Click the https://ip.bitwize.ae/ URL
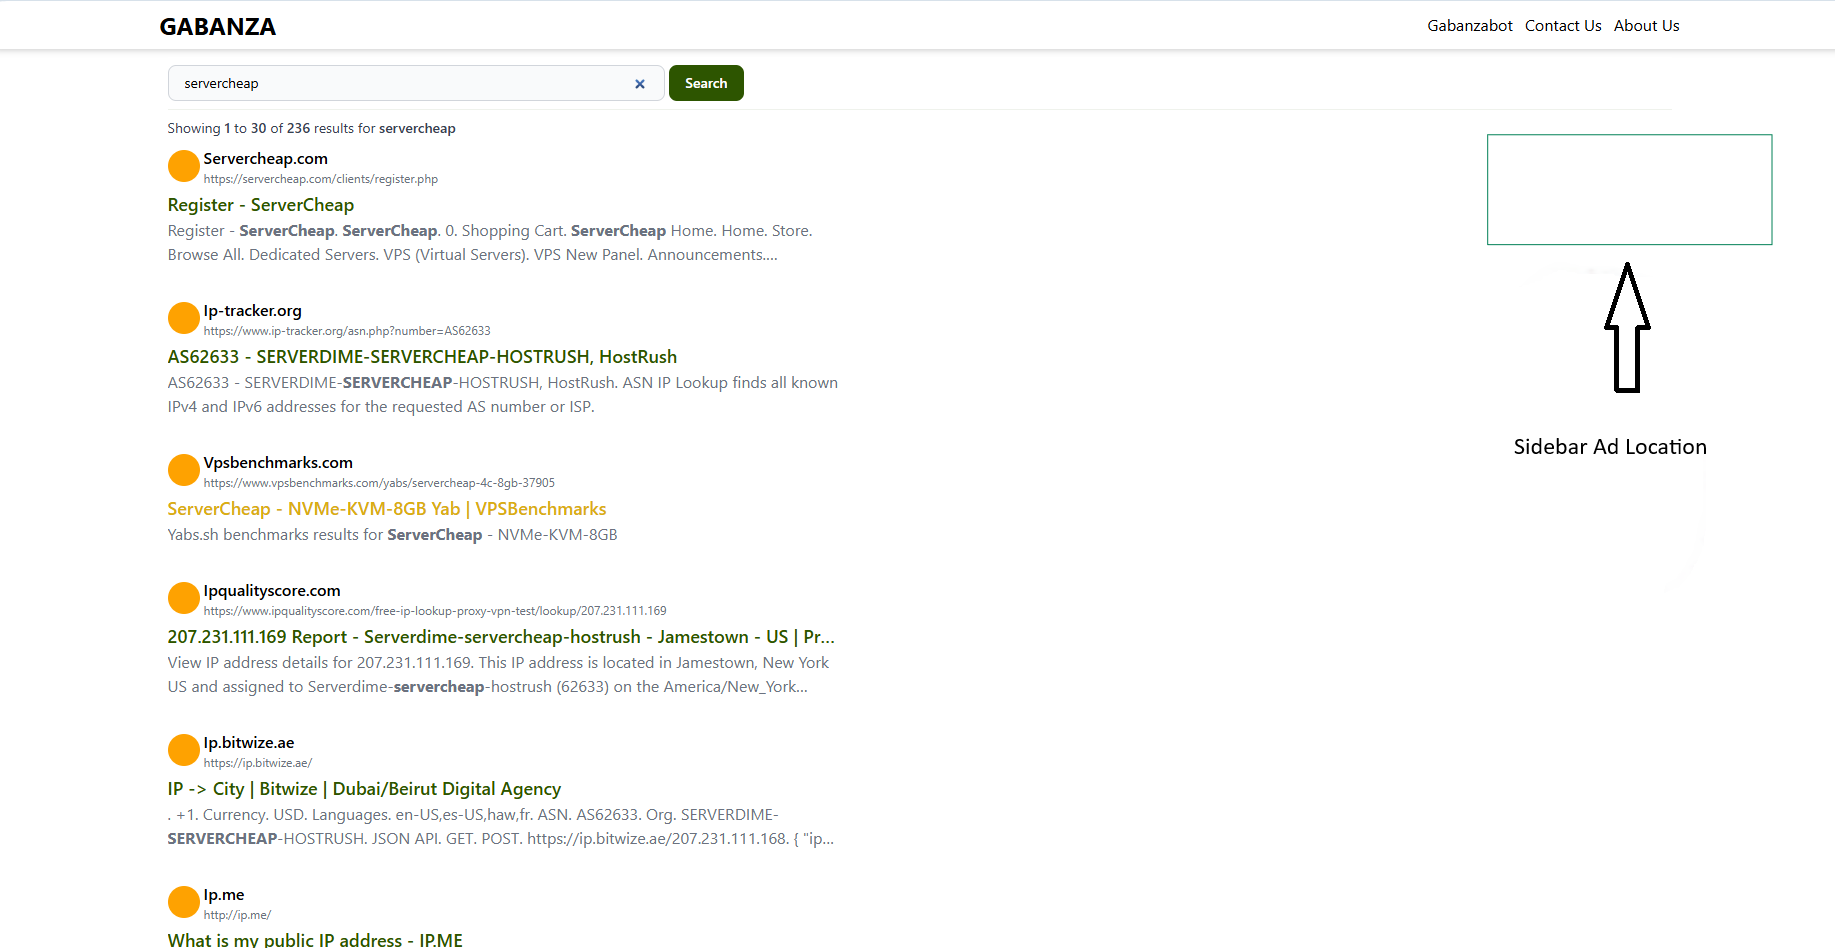Viewport: 1839px width, 948px height. click(x=258, y=763)
